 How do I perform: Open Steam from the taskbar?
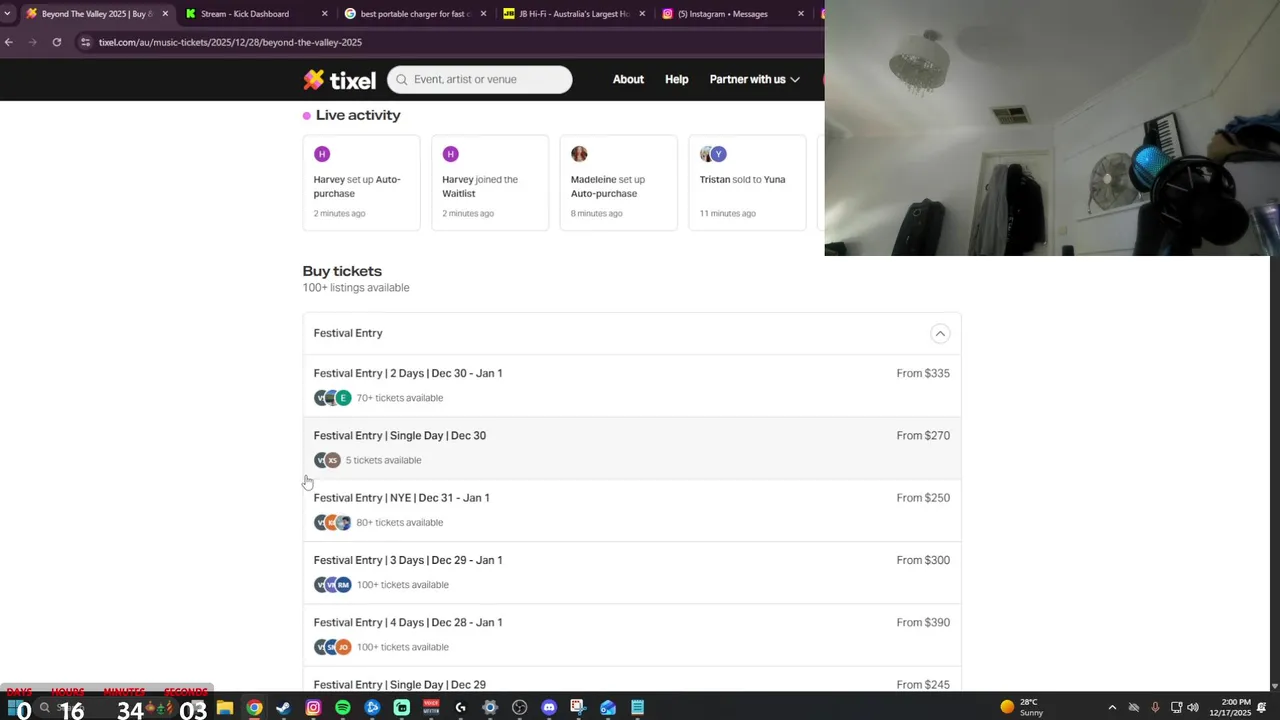coord(283,707)
